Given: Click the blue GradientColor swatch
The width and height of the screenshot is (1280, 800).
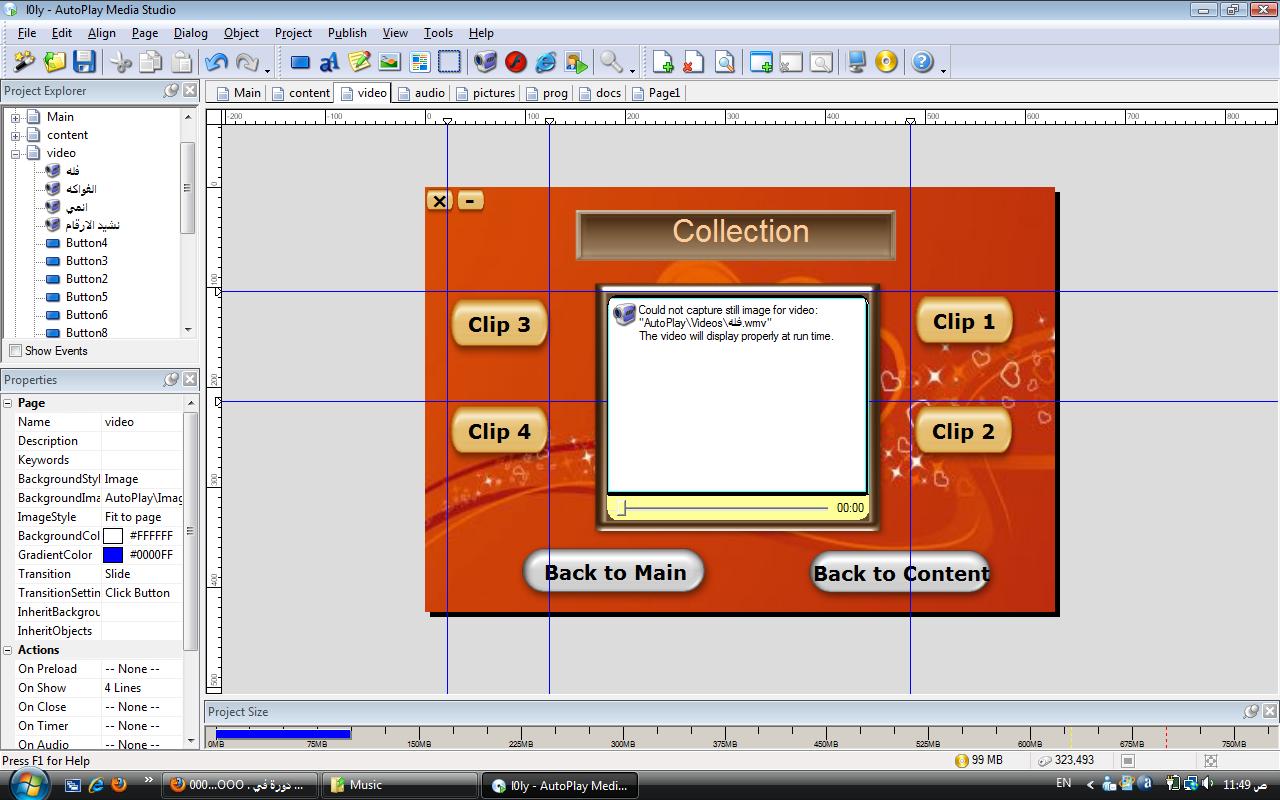Looking at the screenshot, I should 113,555.
